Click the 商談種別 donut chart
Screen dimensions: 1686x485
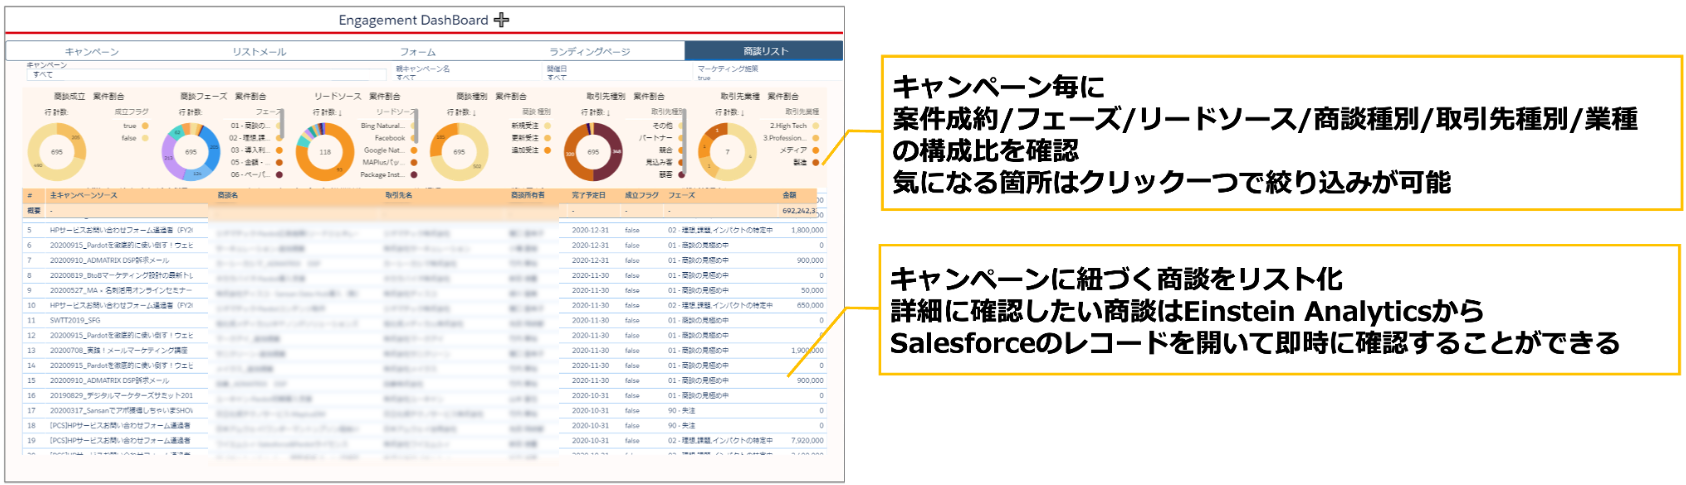pos(459,152)
